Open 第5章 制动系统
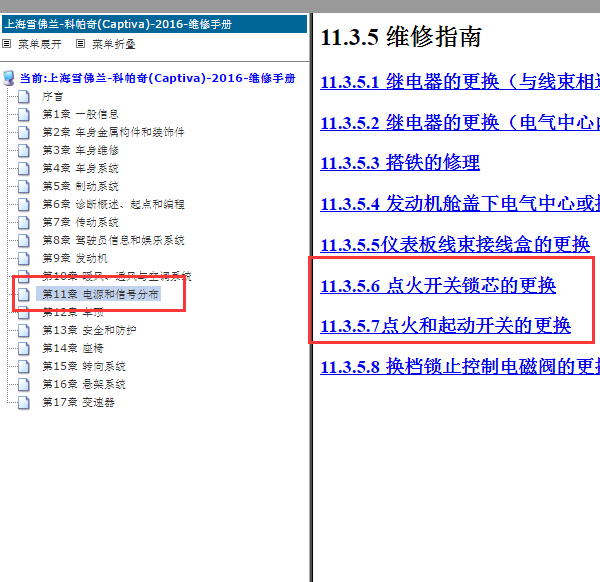This screenshot has width=600, height=582. [80, 186]
